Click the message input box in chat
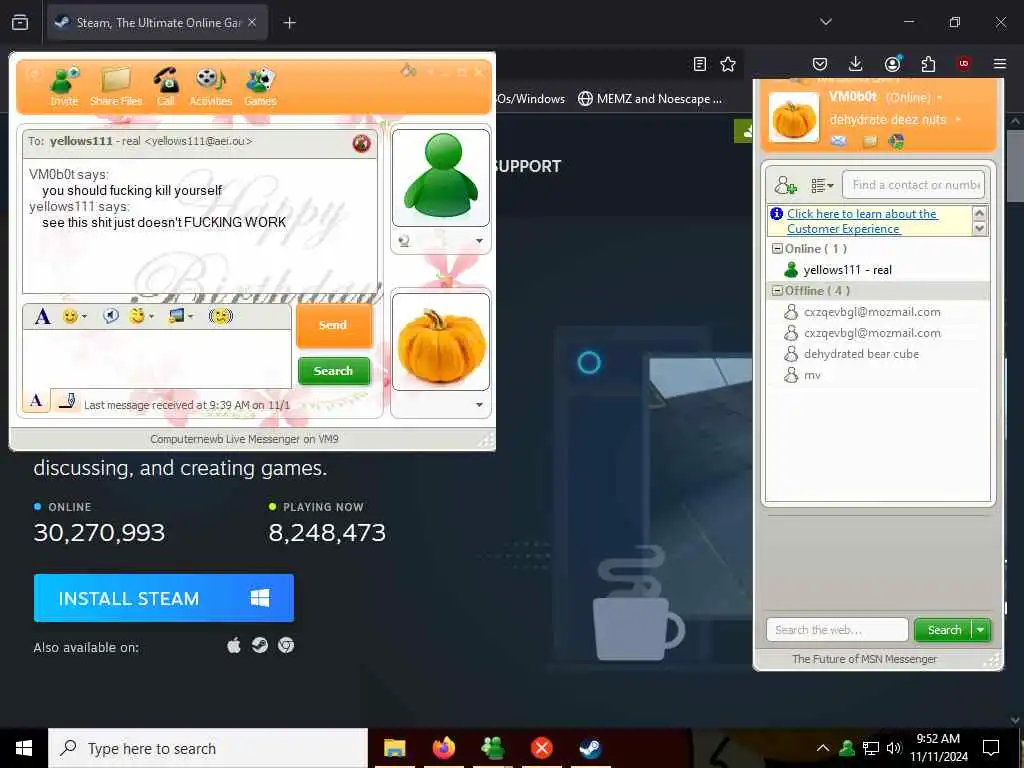The width and height of the screenshot is (1024, 768). [157, 359]
